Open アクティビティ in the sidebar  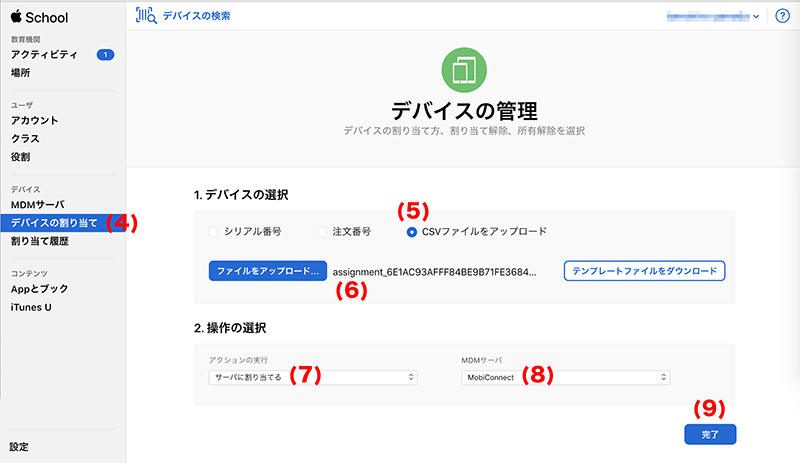tap(44, 55)
